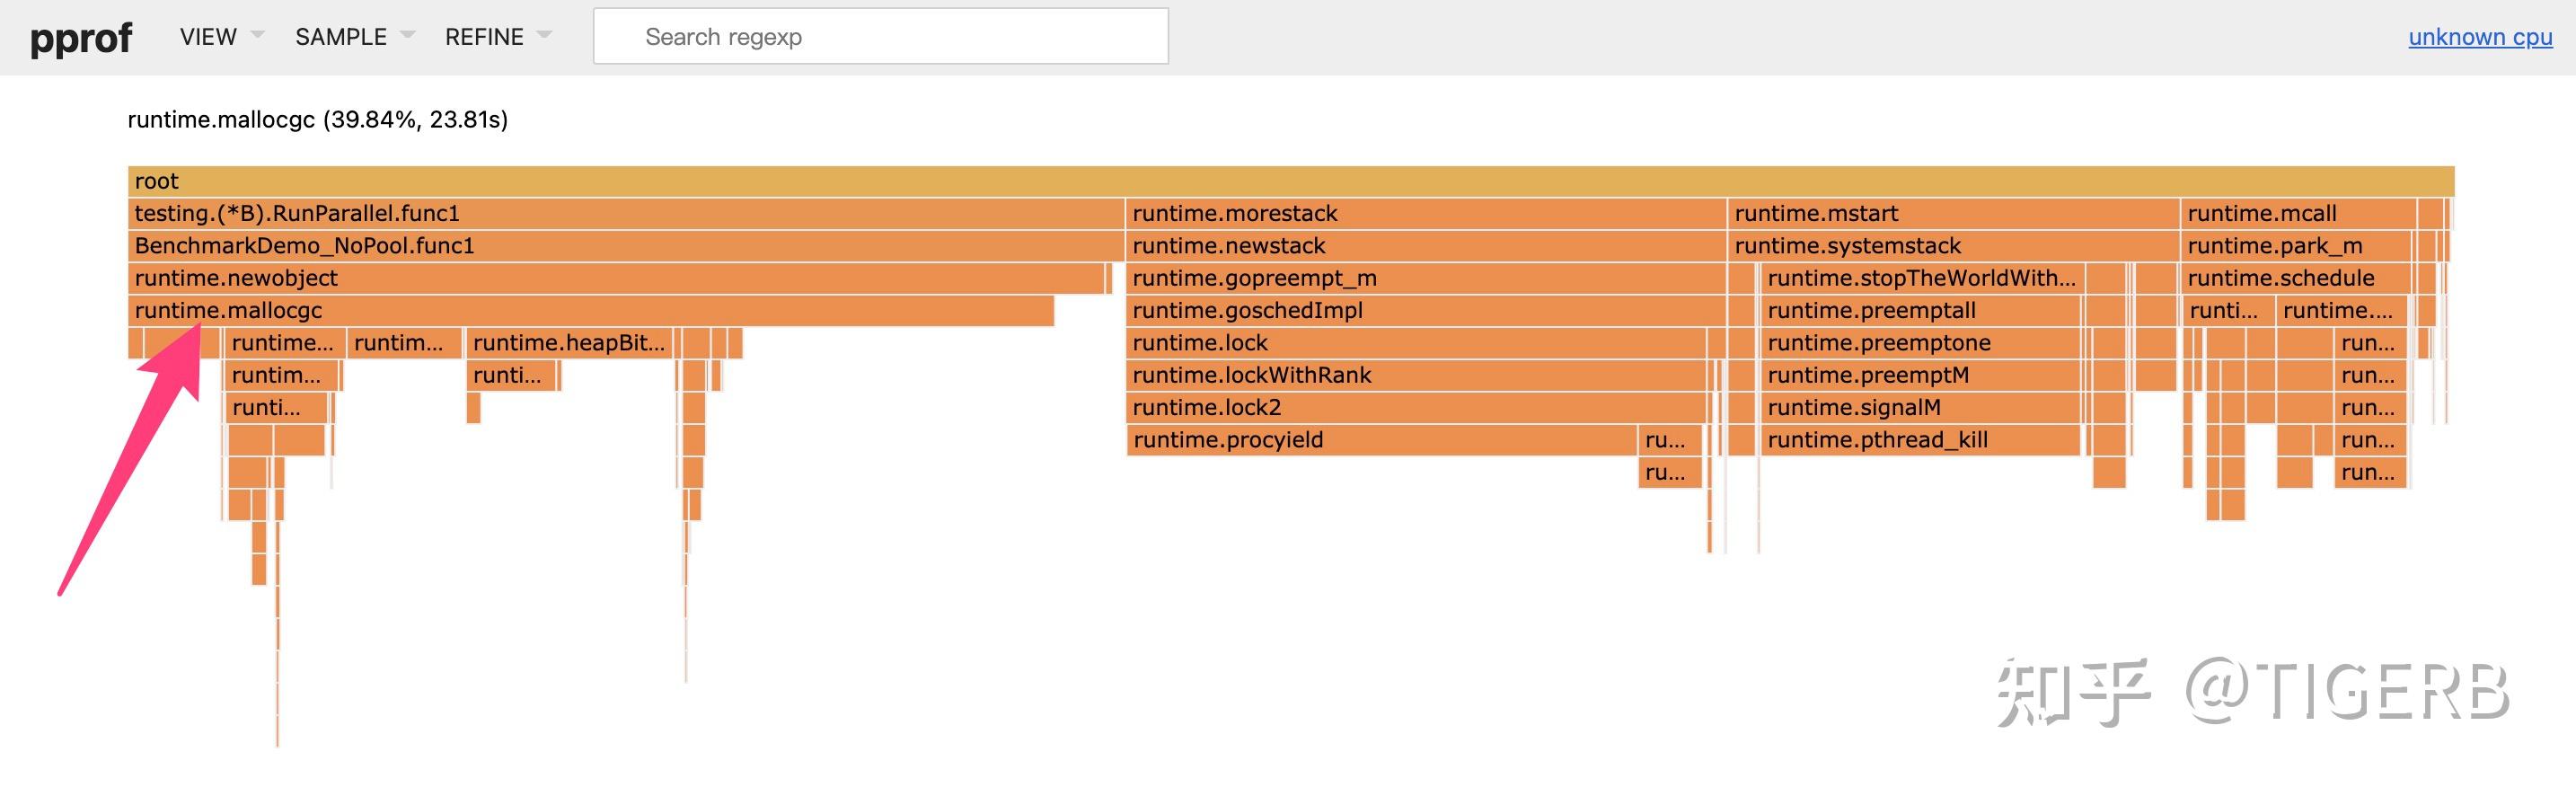Select BenchmarkDemo_NoPool.func1 frame
The height and width of the screenshot is (796, 2576).
pyautogui.click(x=626, y=246)
